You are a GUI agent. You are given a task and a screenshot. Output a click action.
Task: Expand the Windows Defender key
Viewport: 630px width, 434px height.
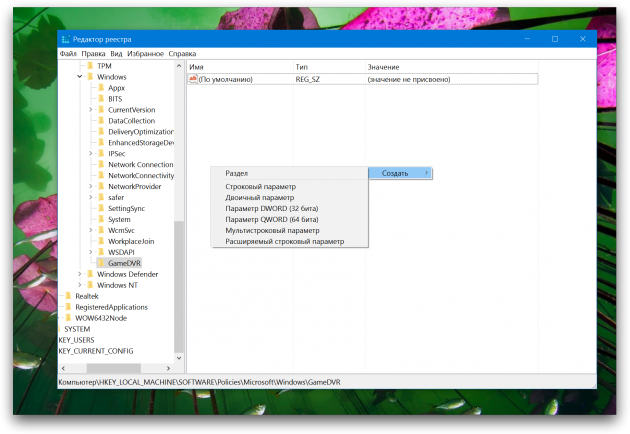coord(79,274)
